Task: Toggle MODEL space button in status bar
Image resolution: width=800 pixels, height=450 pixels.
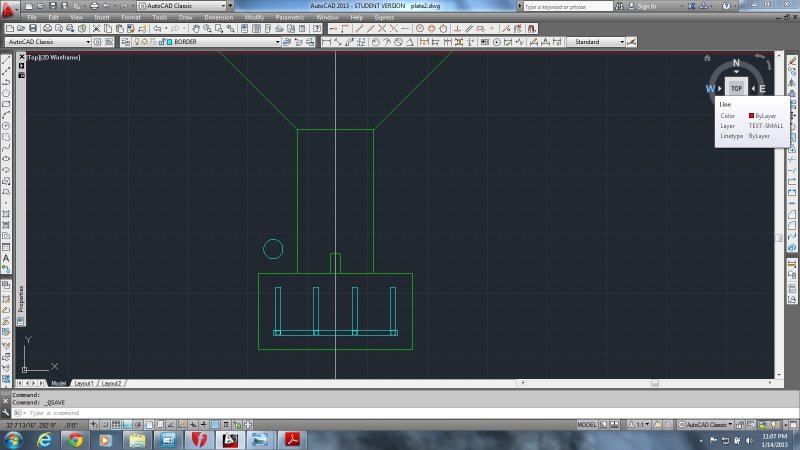Action: click(587, 424)
